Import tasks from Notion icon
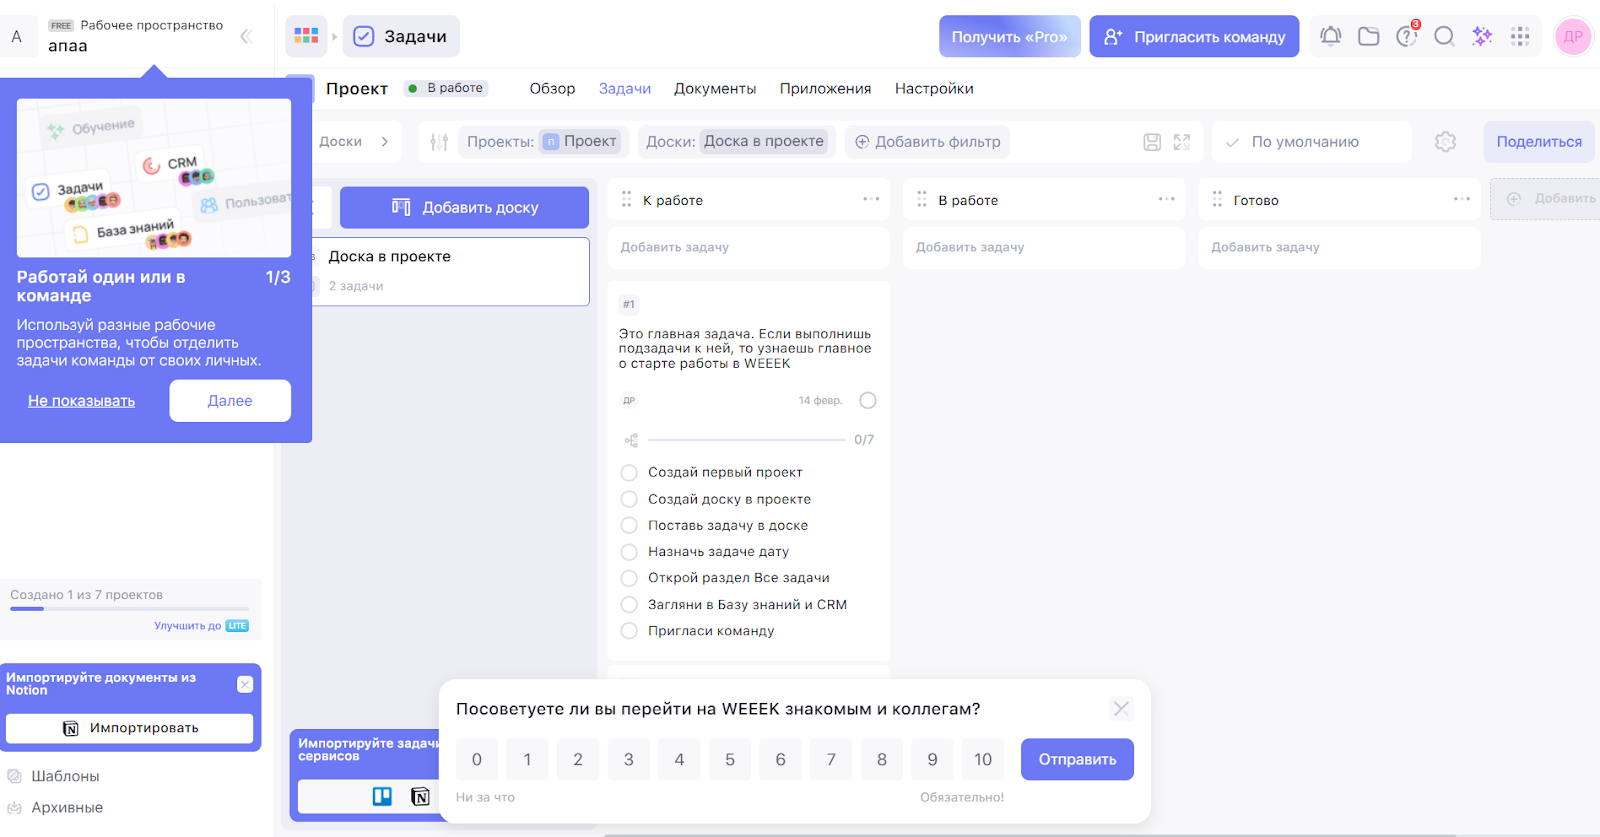Screen dimensions: 1600x837 420,796
